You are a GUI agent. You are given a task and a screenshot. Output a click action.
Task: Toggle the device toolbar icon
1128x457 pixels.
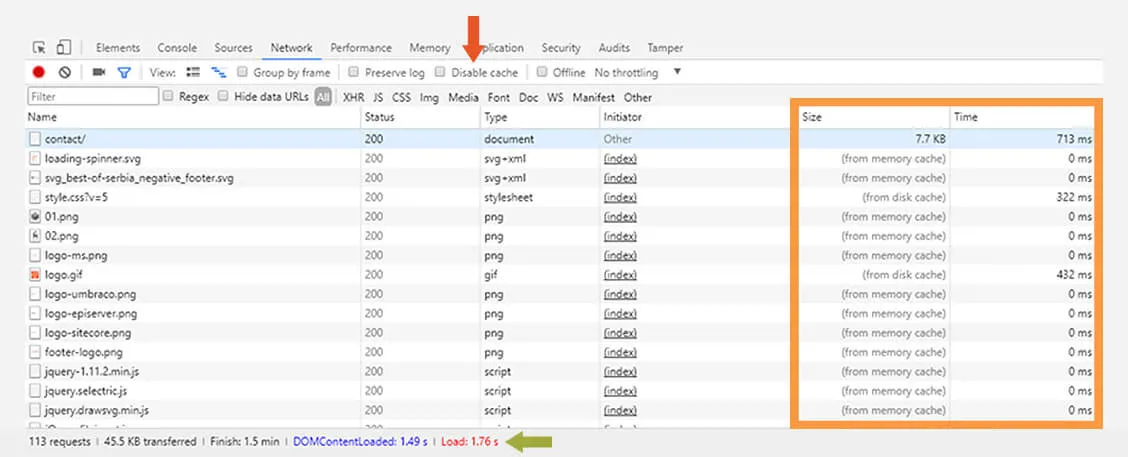(x=63, y=47)
